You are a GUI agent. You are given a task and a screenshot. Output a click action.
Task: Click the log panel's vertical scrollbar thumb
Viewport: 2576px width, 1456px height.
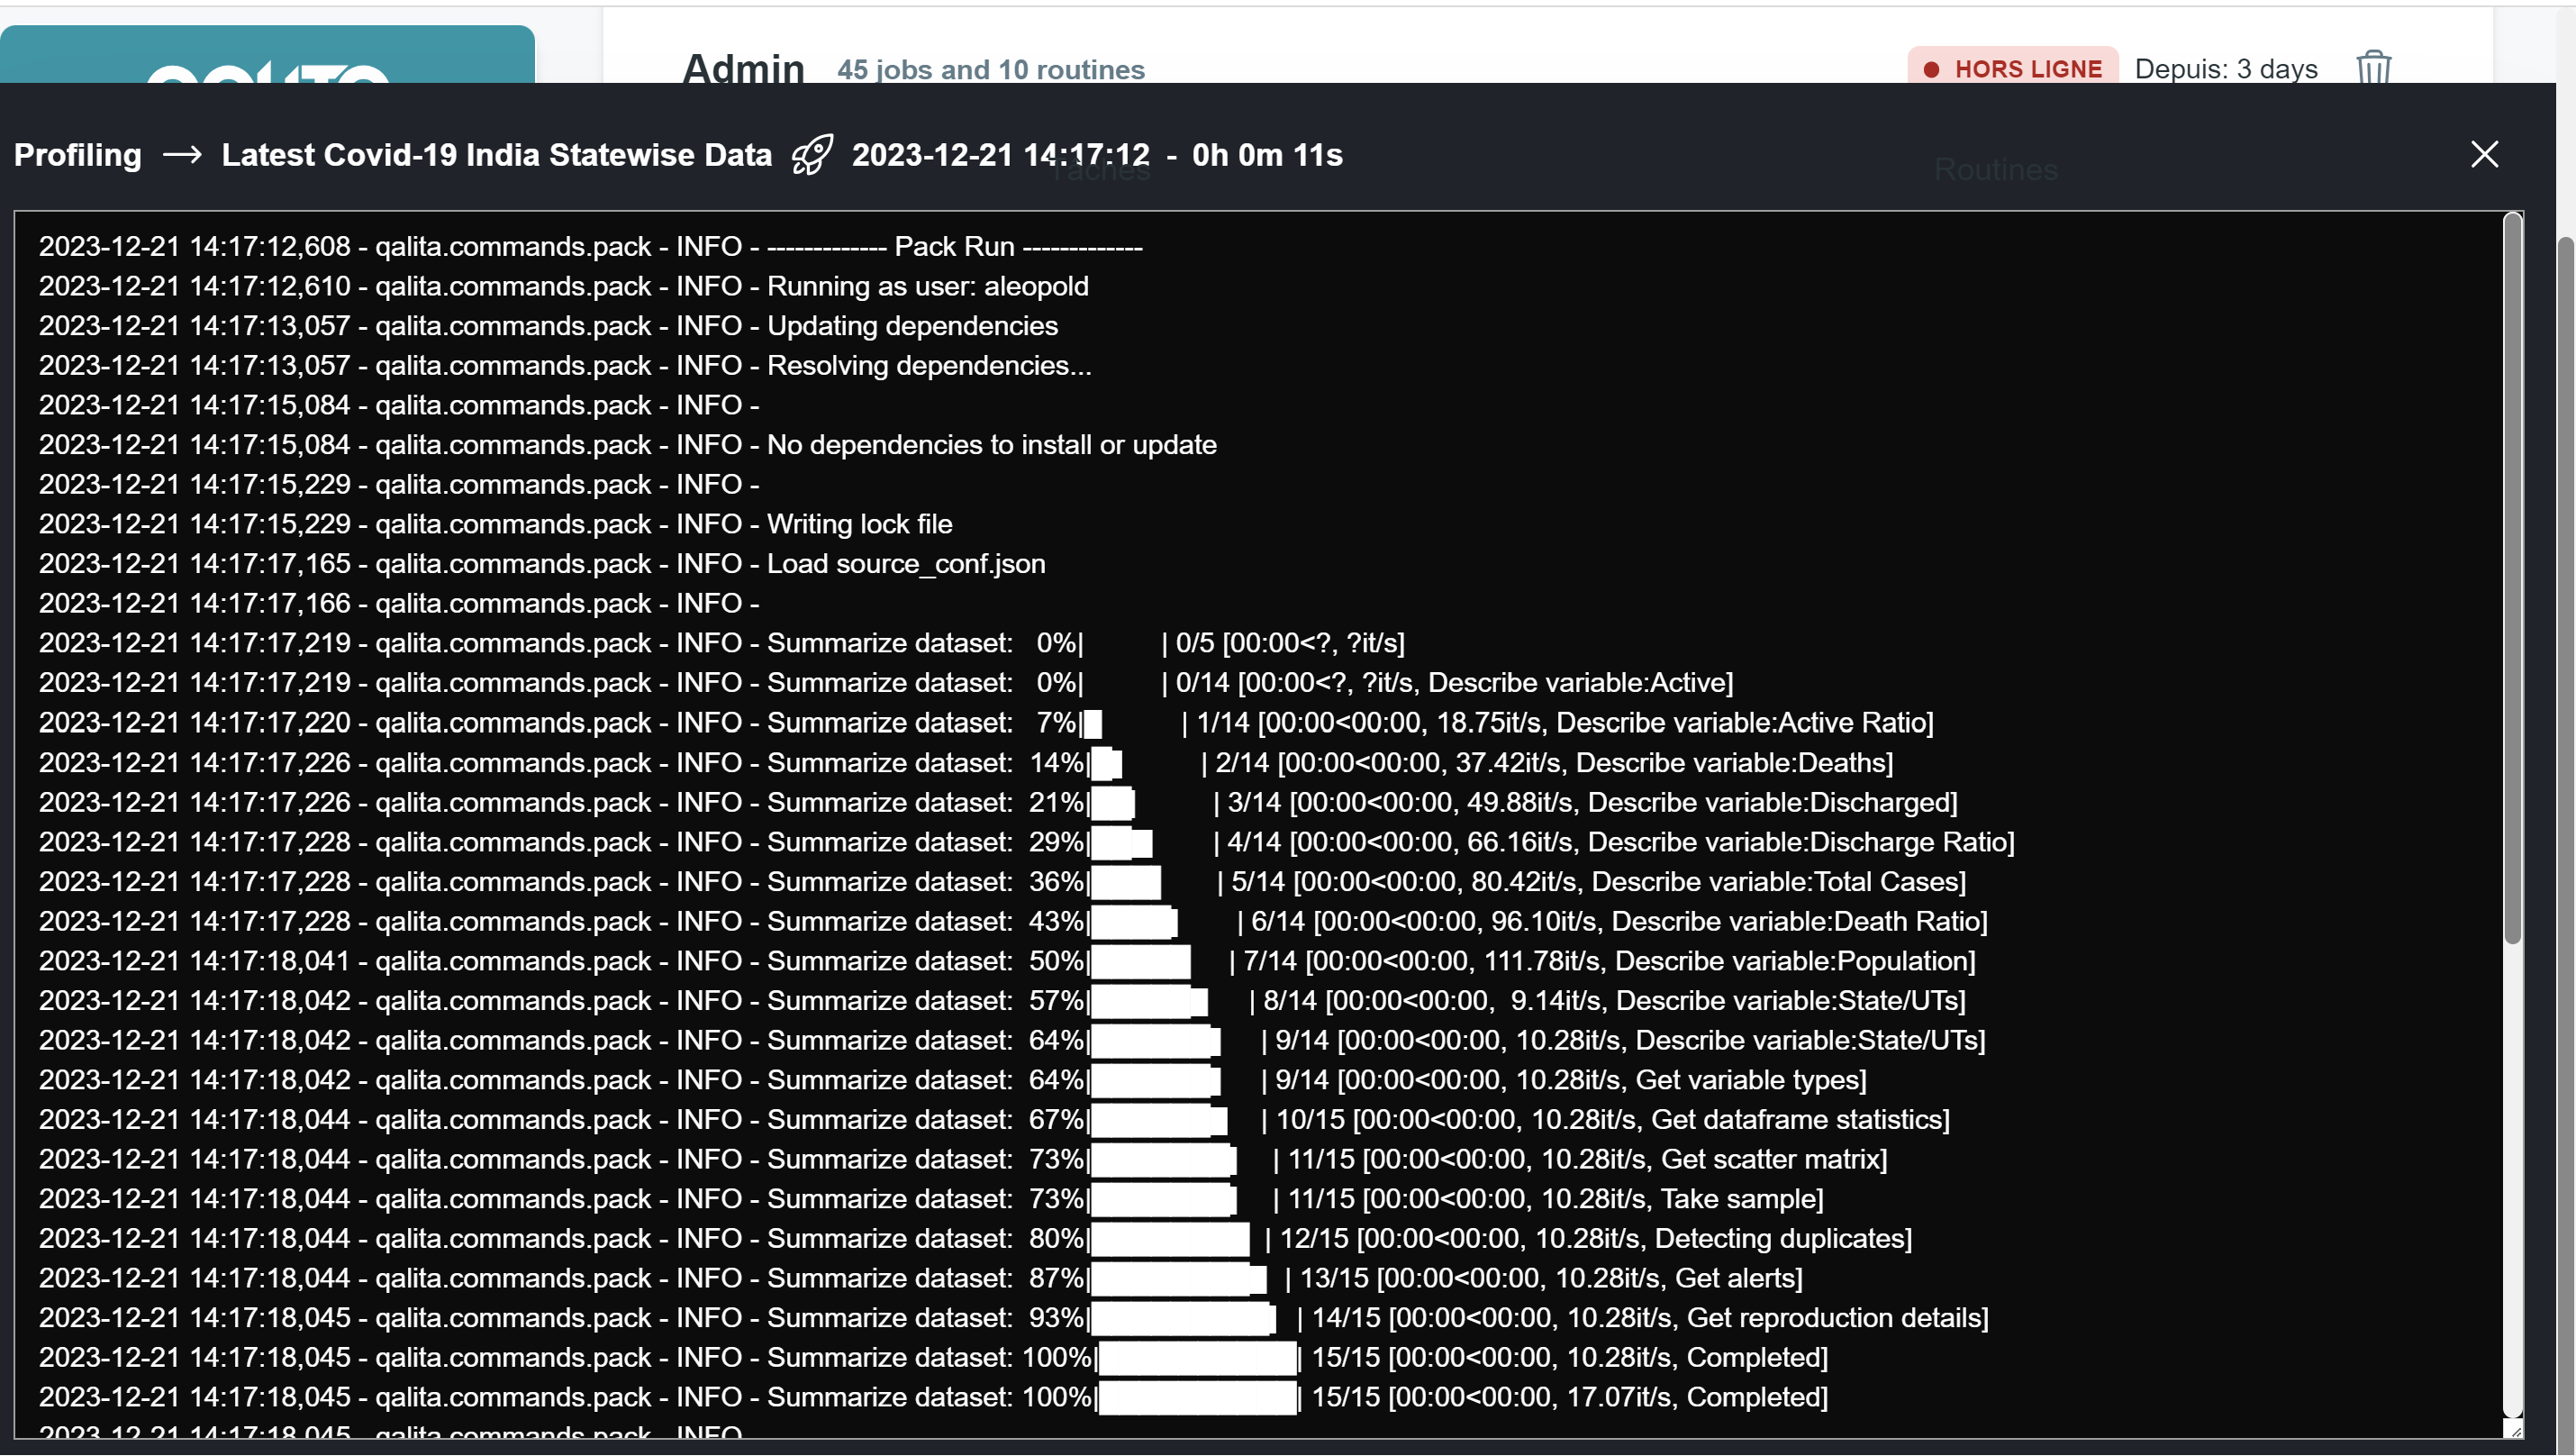pyautogui.click(x=2512, y=580)
